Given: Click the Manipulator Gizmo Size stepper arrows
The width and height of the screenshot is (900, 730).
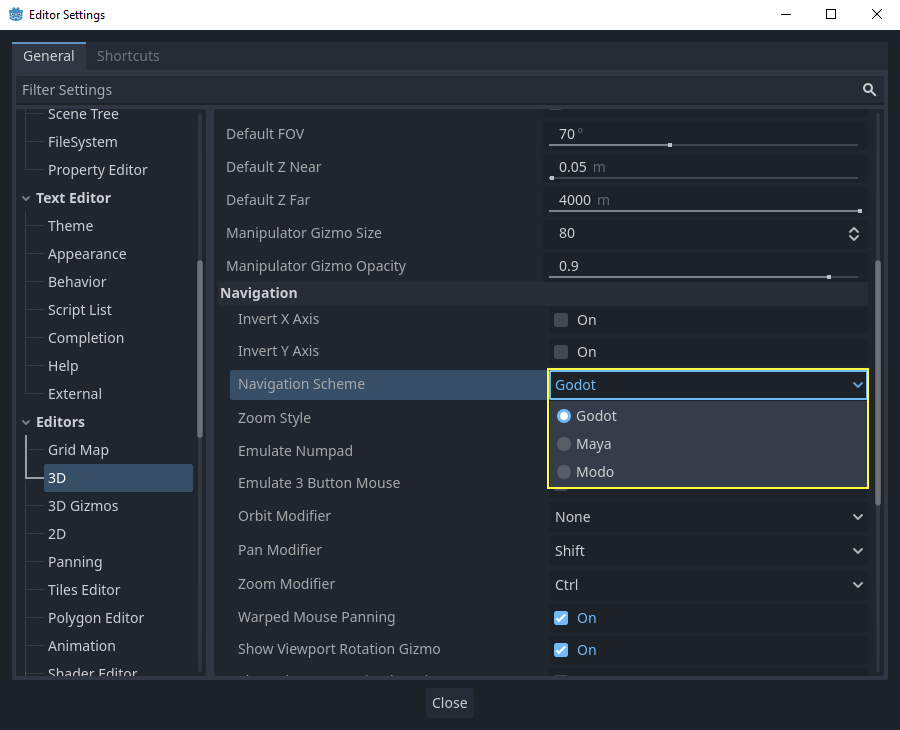Looking at the screenshot, I should pos(853,234).
